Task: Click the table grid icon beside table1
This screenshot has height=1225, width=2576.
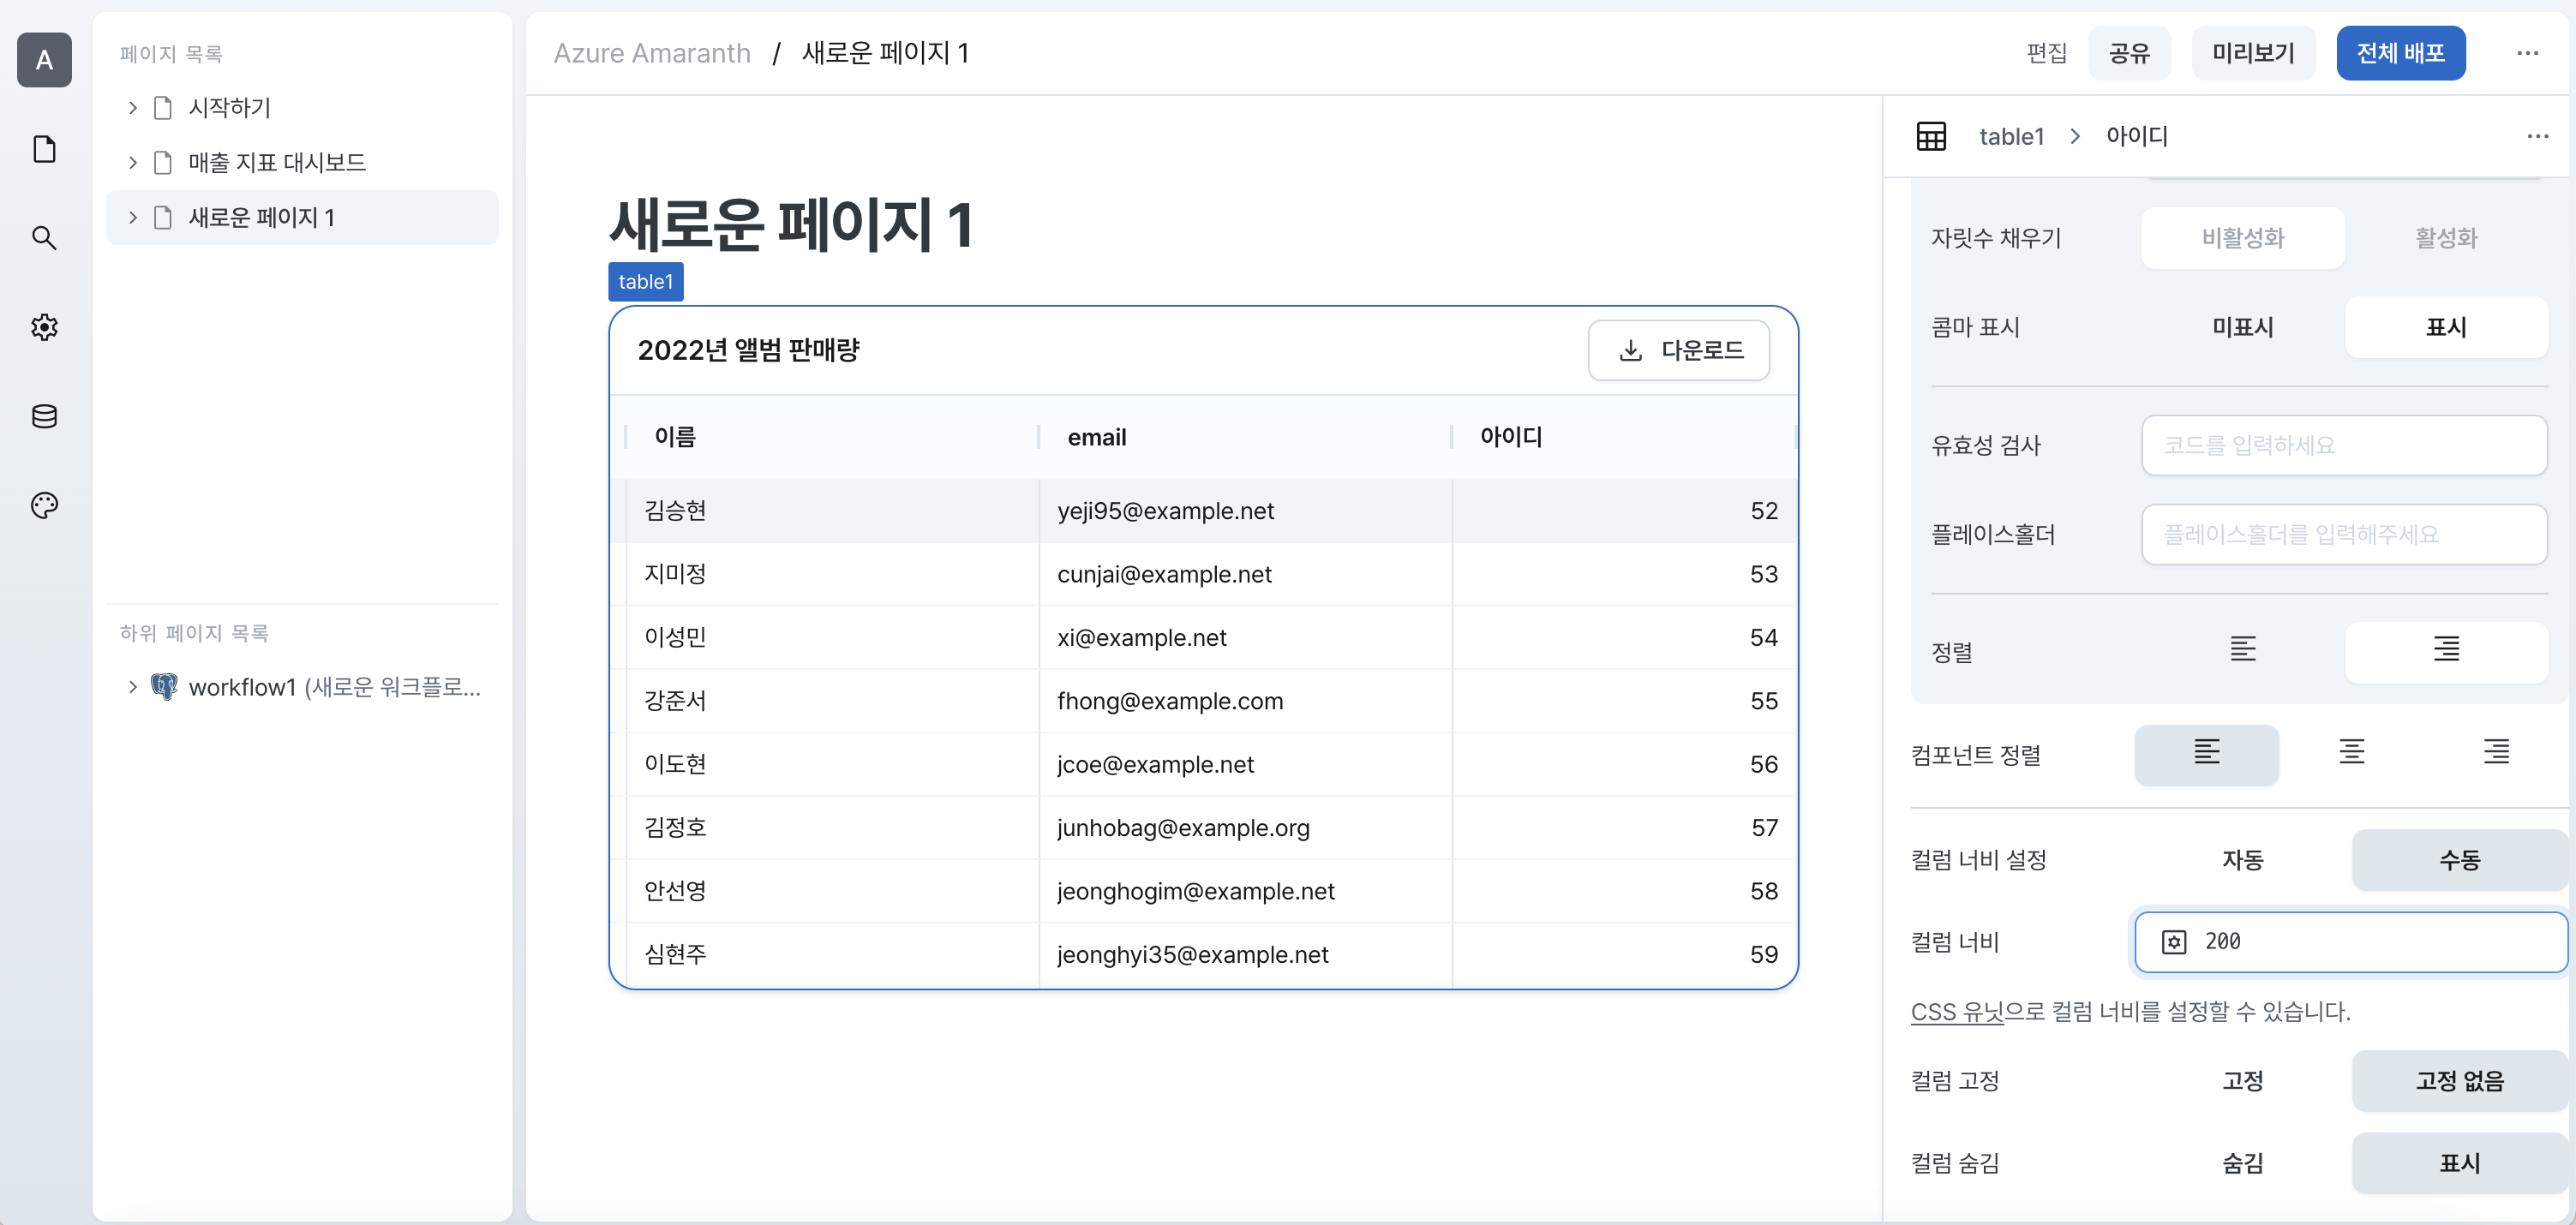Action: click(x=1931, y=136)
